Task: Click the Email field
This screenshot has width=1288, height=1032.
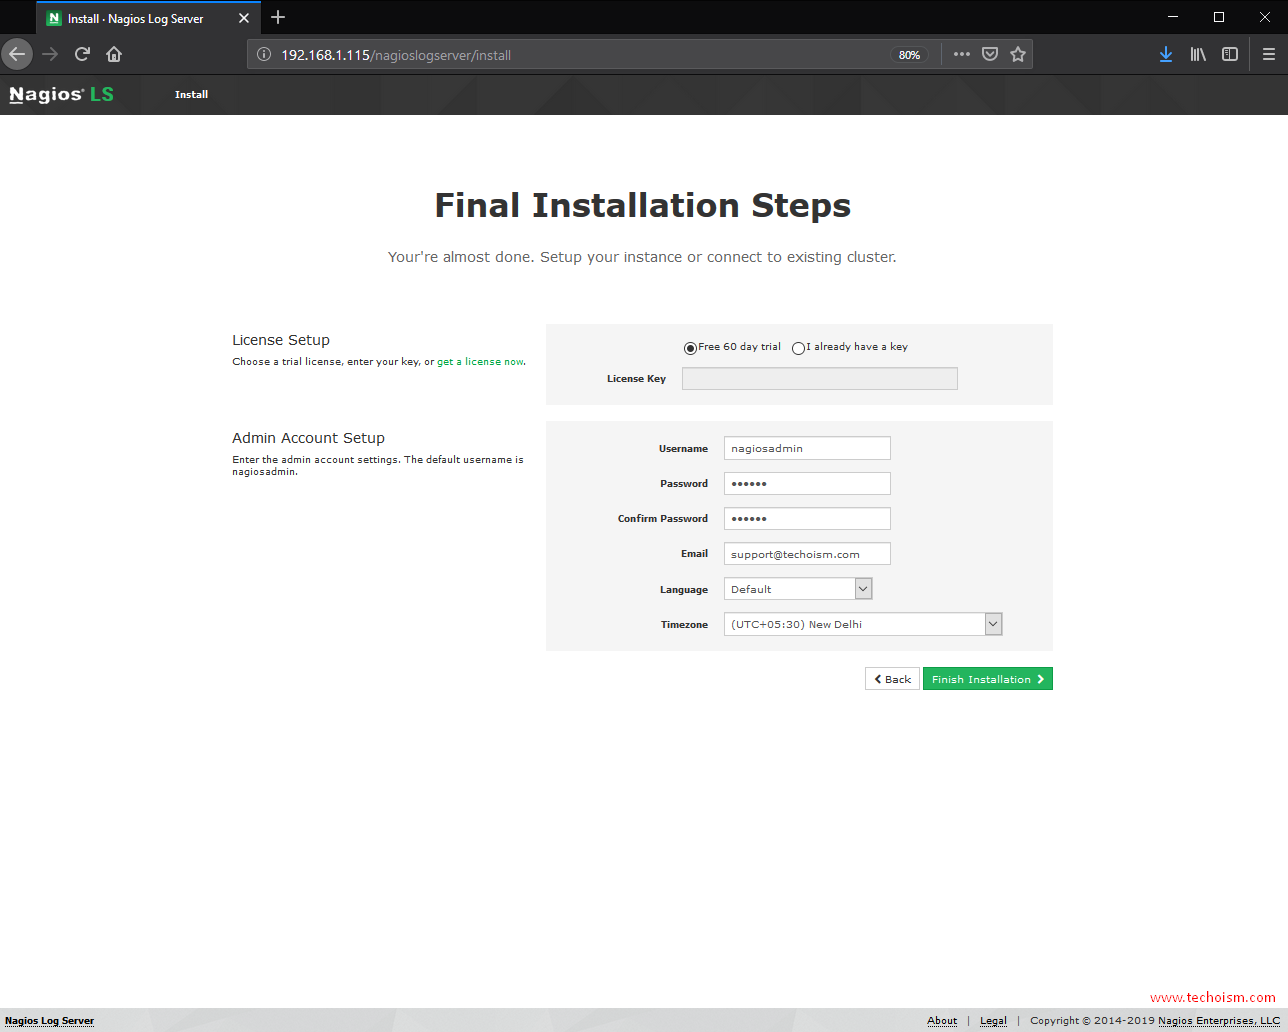Action: click(x=807, y=554)
